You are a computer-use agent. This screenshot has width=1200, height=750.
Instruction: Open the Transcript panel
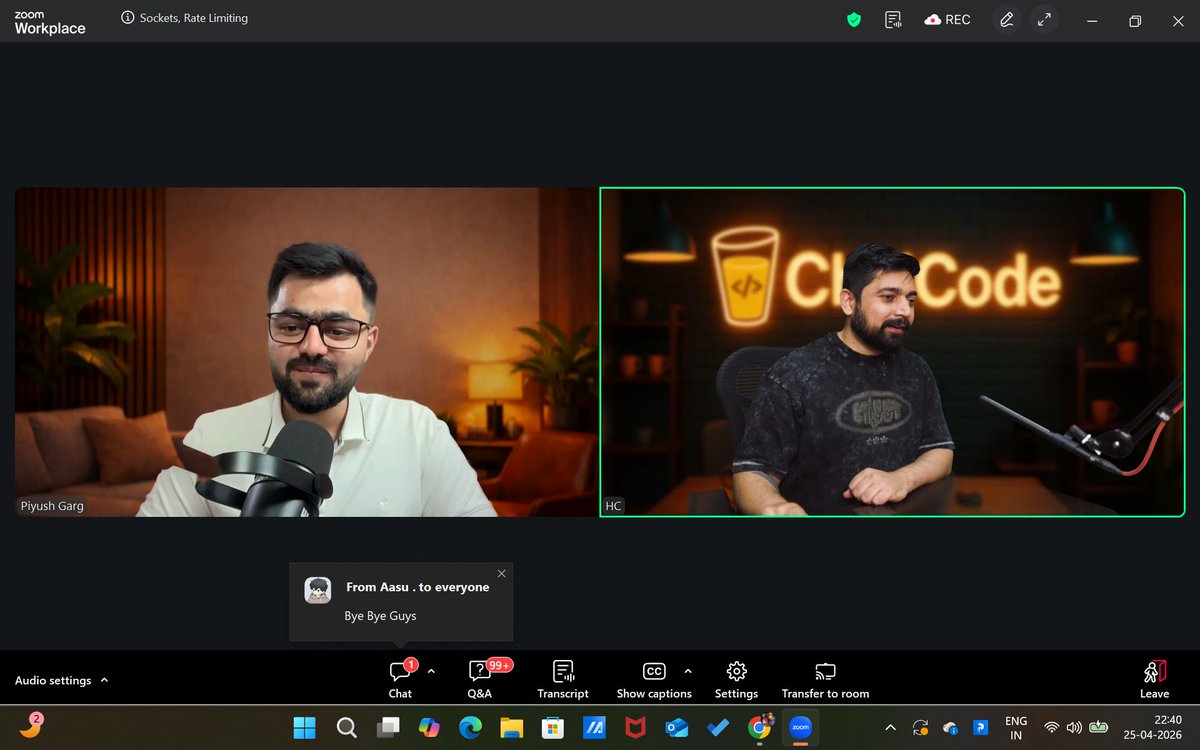pyautogui.click(x=563, y=678)
